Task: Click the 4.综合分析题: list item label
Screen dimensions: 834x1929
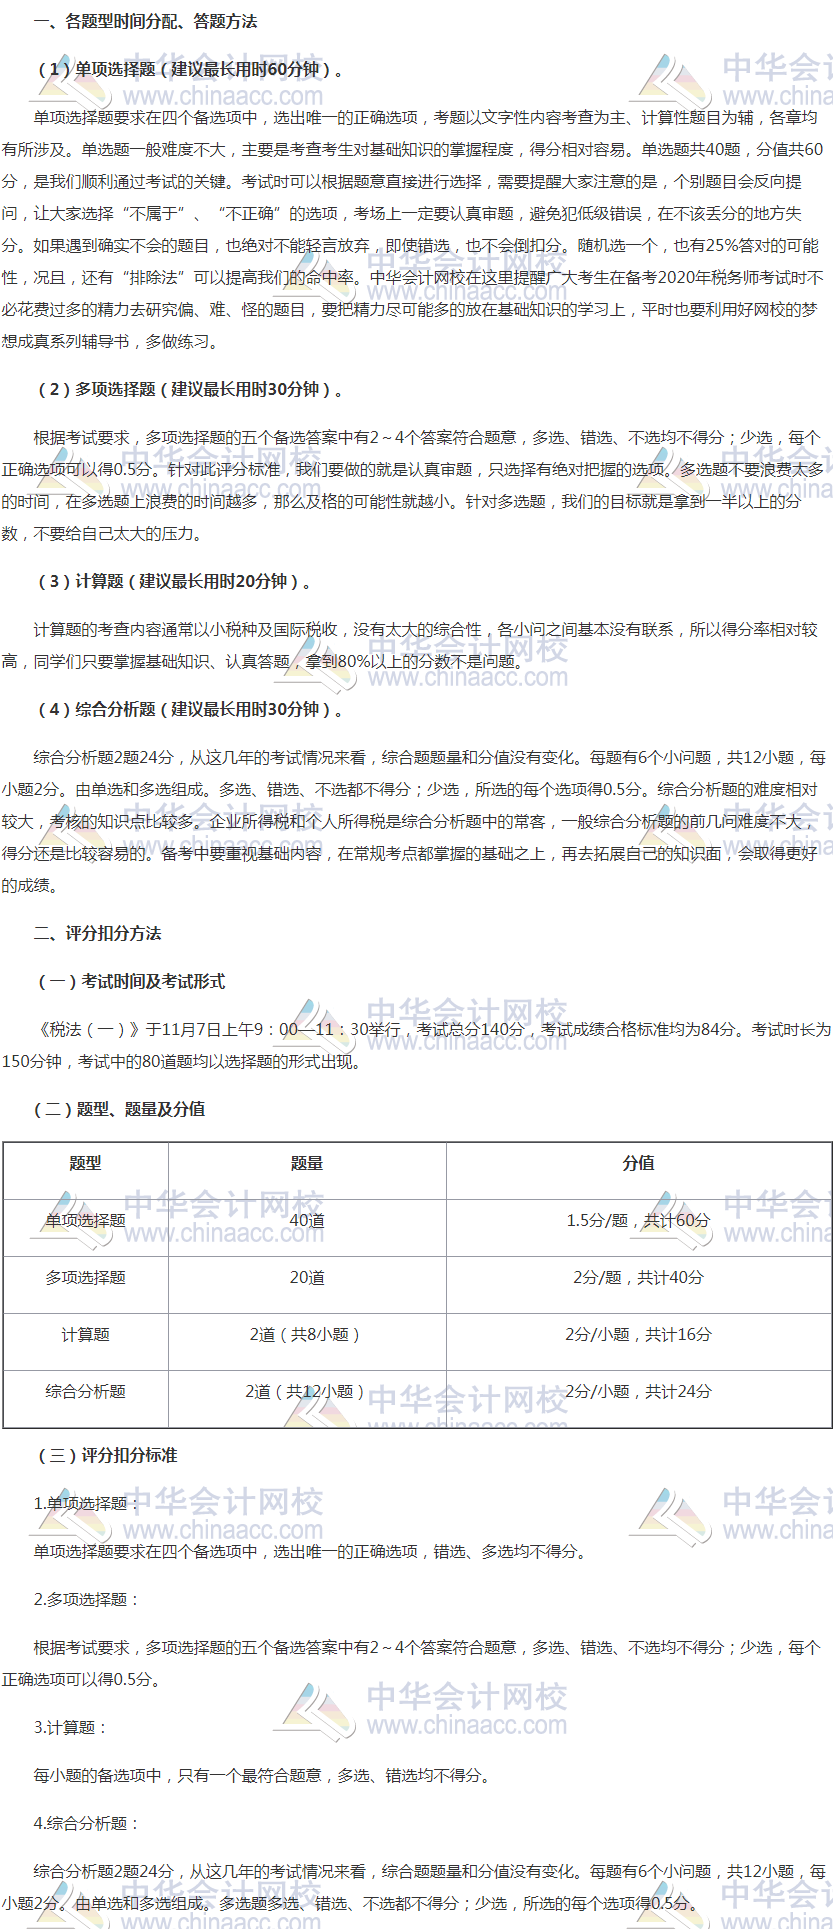Action: [87, 1823]
